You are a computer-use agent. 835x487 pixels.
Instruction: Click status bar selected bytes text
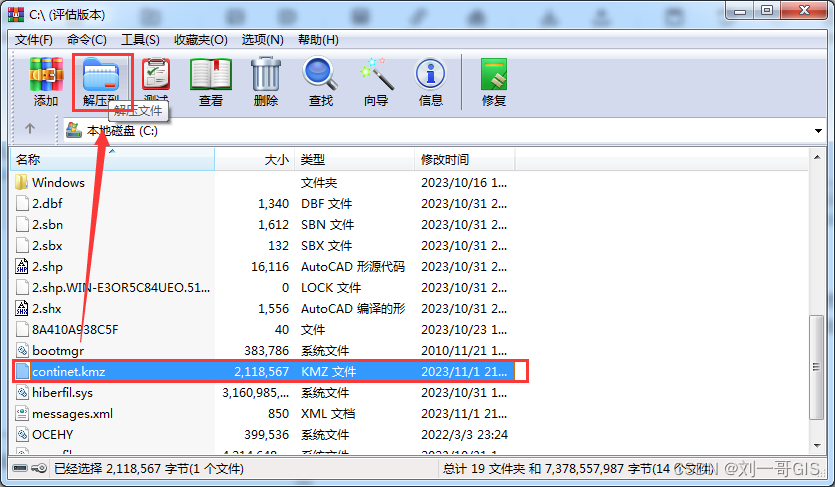click(x=149, y=468)
